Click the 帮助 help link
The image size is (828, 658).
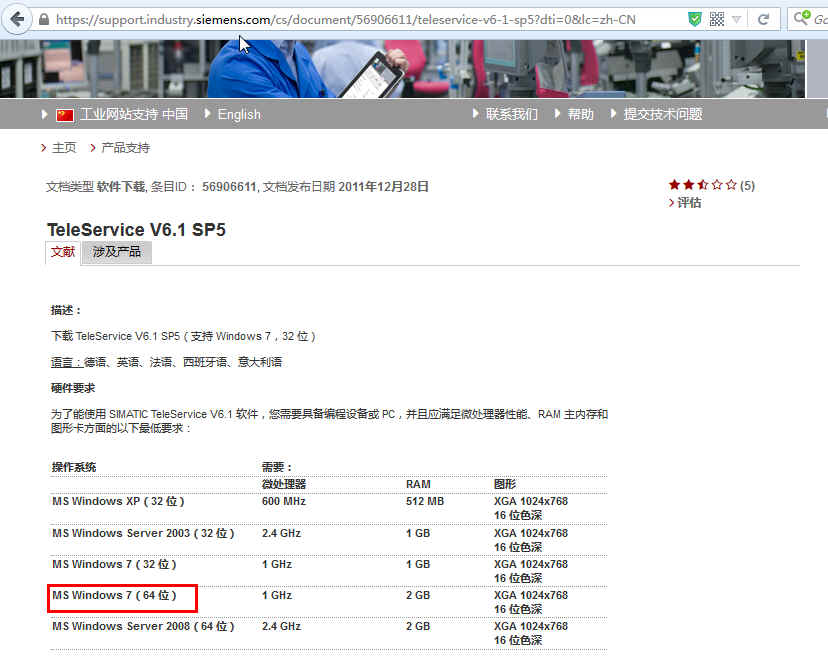pyautogui.click(x=580, y=114)
